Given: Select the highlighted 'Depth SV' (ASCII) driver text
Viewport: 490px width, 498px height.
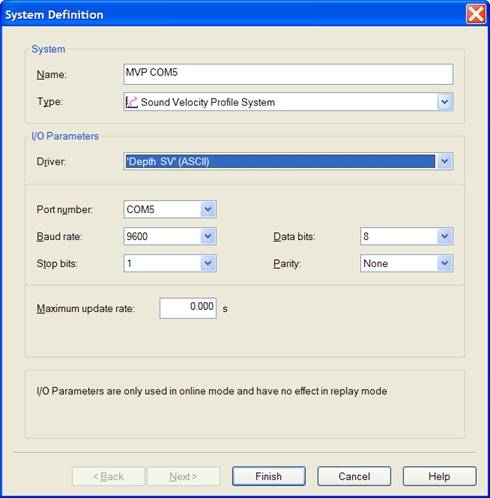Looking at the screenshot, I should (x=168, y=162).
